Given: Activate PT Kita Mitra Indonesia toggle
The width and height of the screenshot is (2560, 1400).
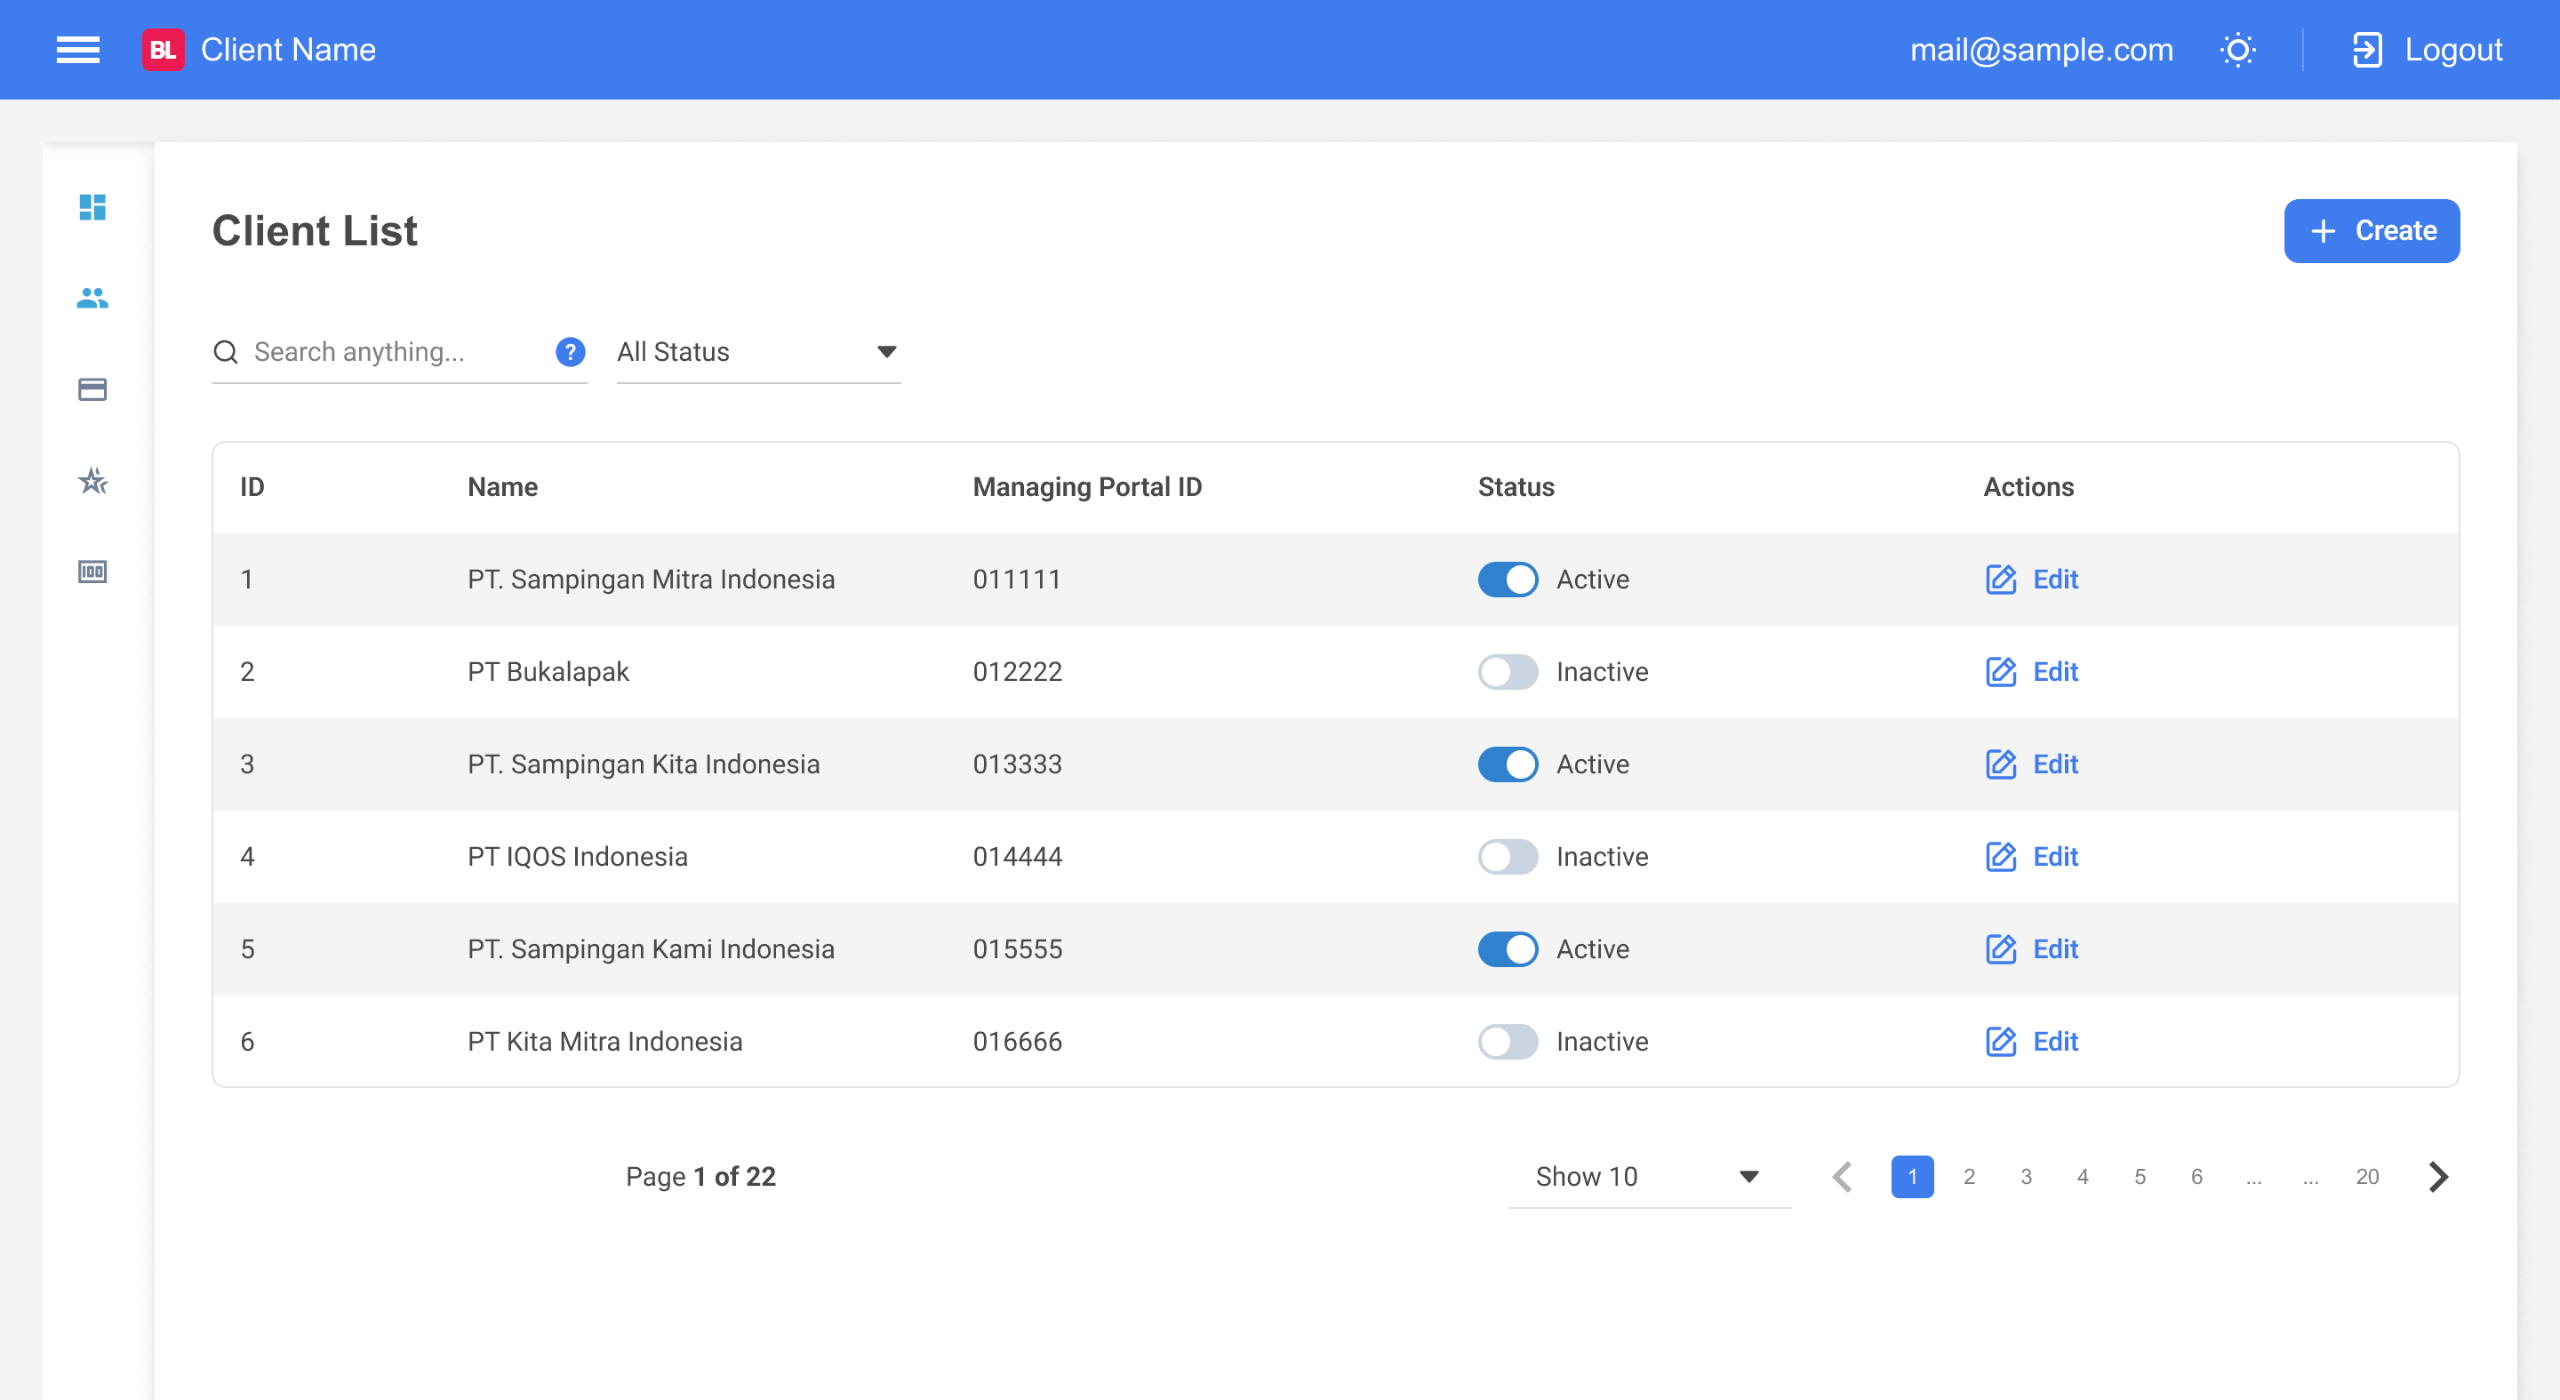Looking at the screenshot, I should coord(1507,1042).
